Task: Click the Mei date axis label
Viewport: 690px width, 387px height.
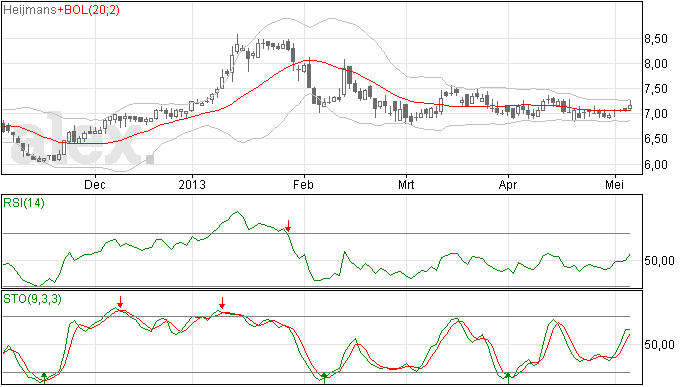Action: 614,184
